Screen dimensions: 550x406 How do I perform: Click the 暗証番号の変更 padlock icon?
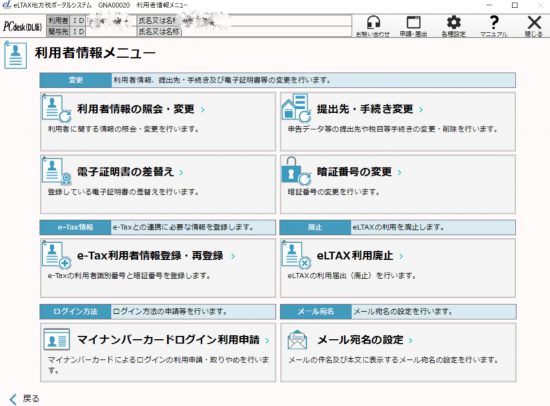coord(296,171)
